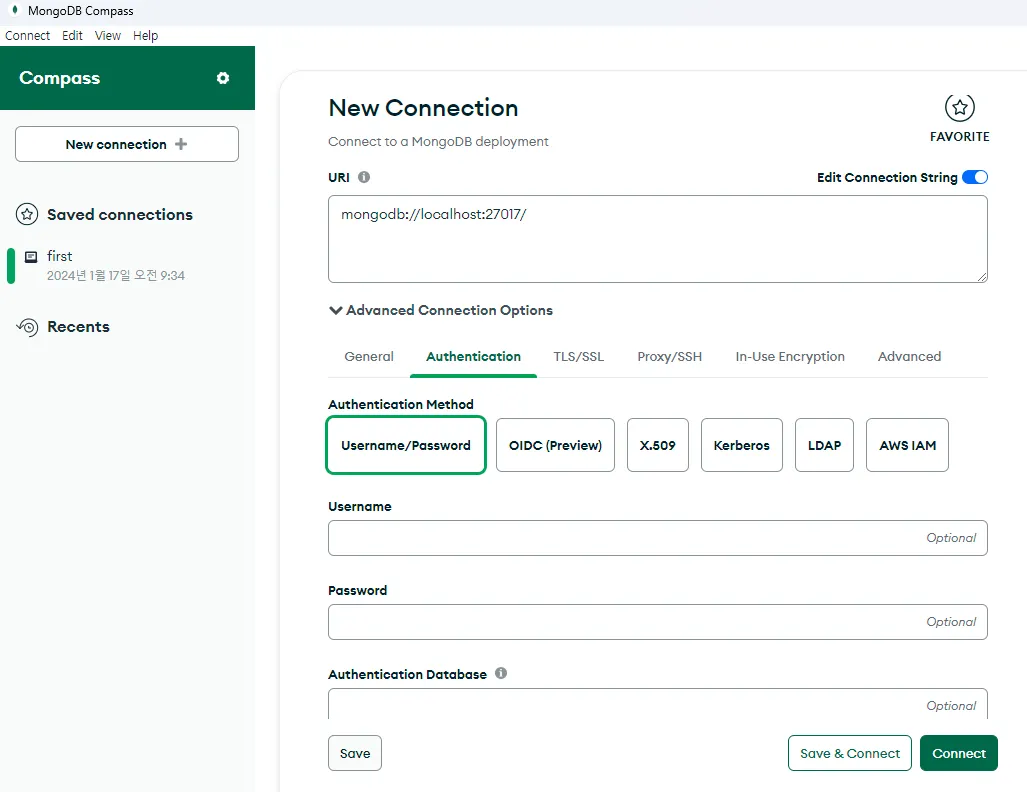Image resolution: width=1027 pixels, height=792 pixels.
Task: Choose the X.509 authentication method
Action: (658, 445)
